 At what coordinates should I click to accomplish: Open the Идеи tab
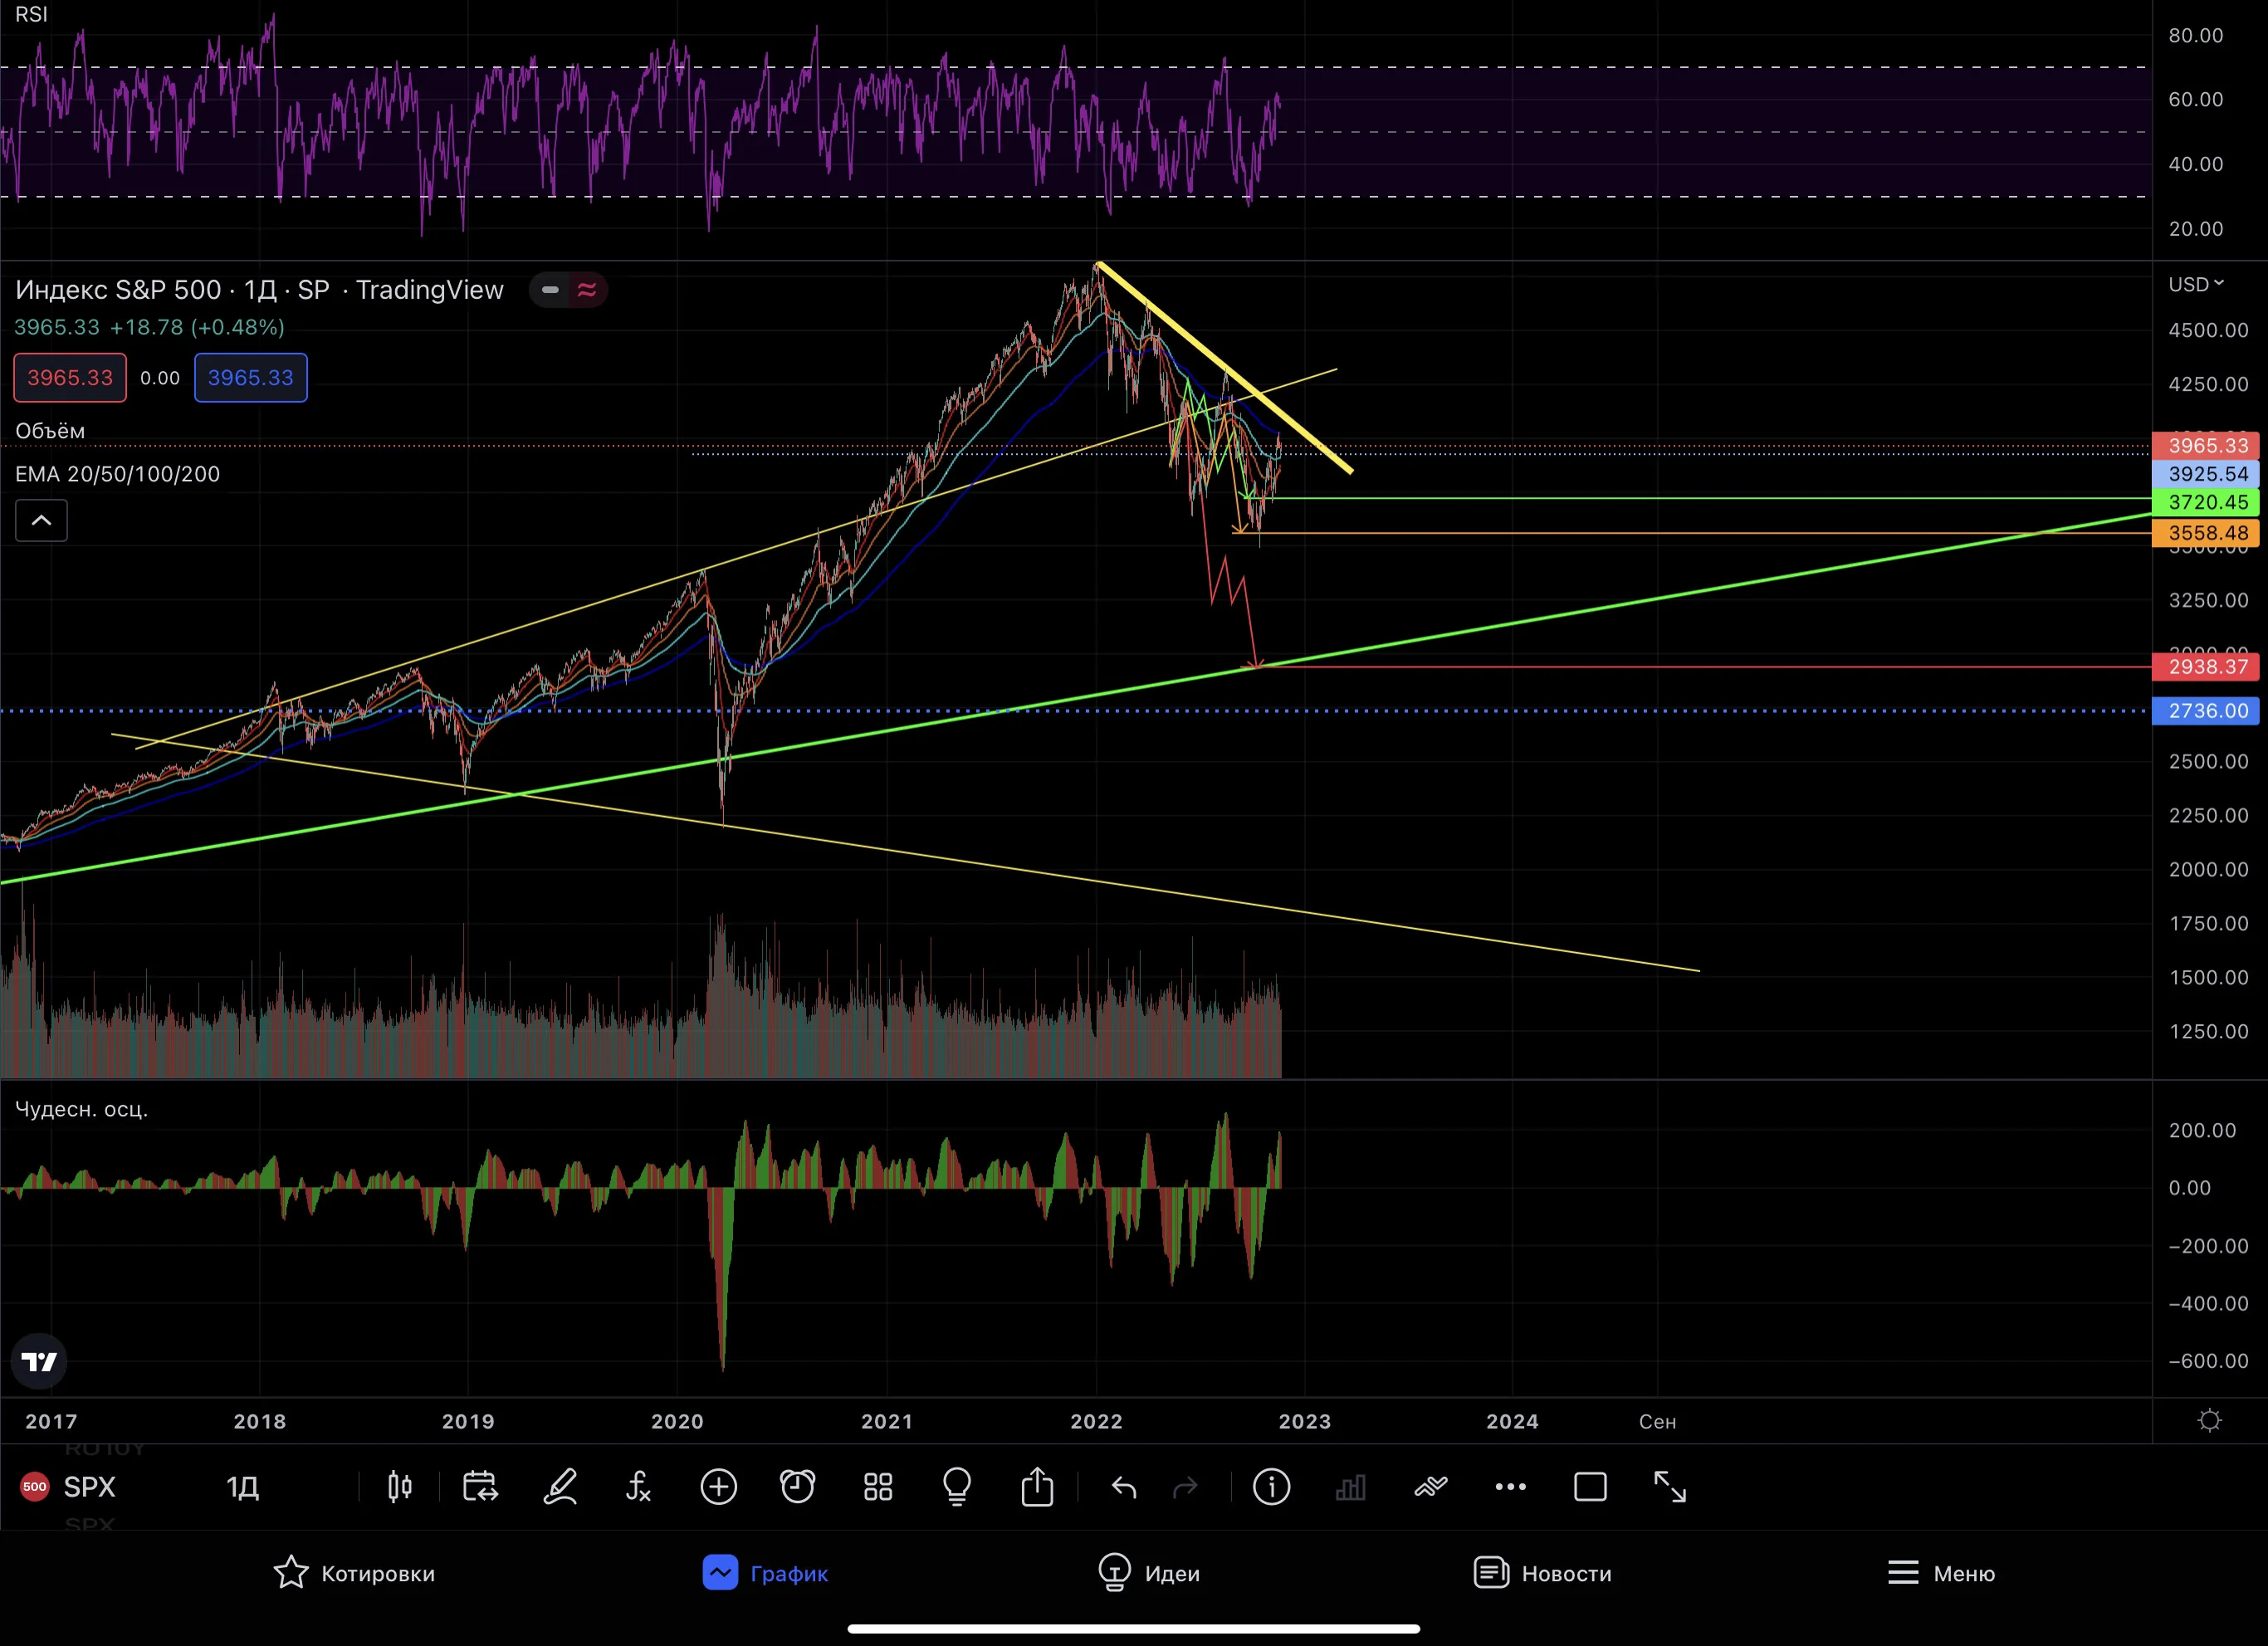click(1149, 1573)
